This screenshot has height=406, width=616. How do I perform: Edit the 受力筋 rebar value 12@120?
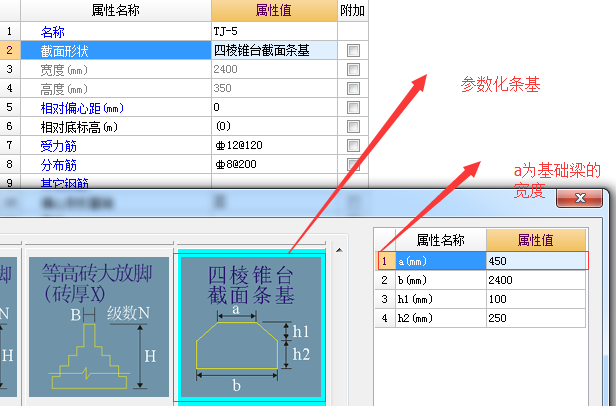274,145
